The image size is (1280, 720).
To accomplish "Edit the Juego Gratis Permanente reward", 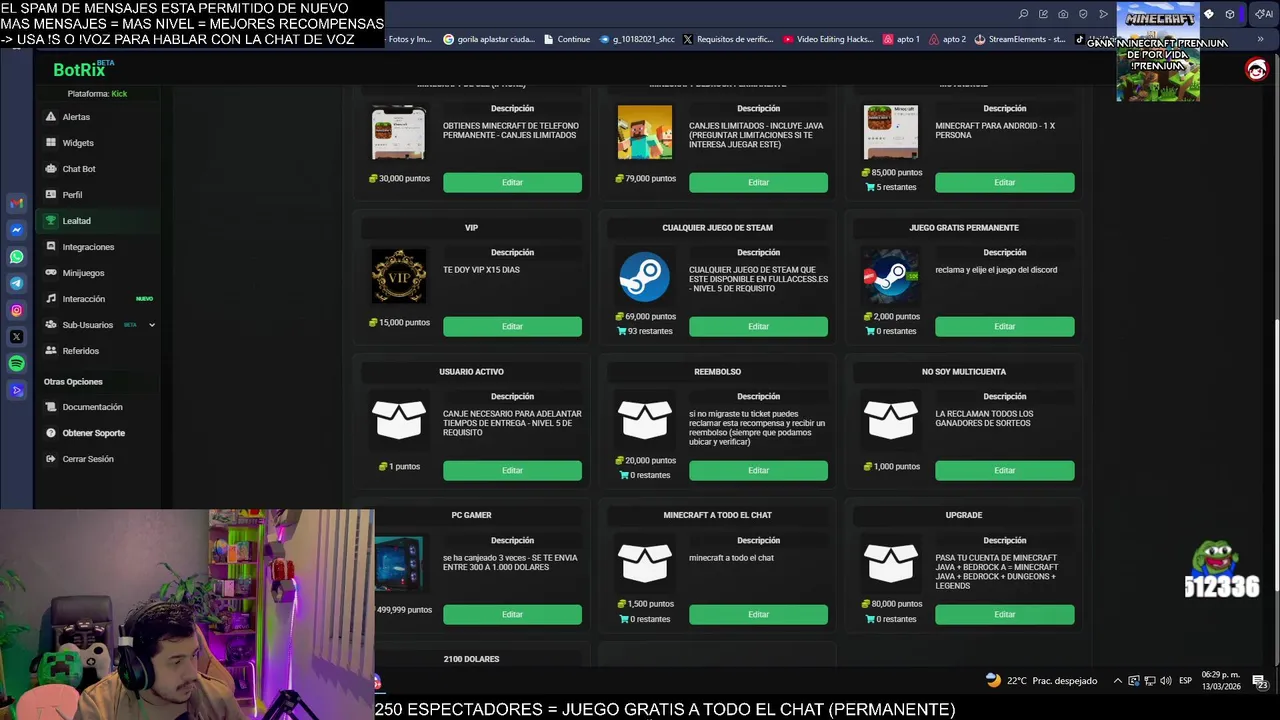I will (1005, 326).
